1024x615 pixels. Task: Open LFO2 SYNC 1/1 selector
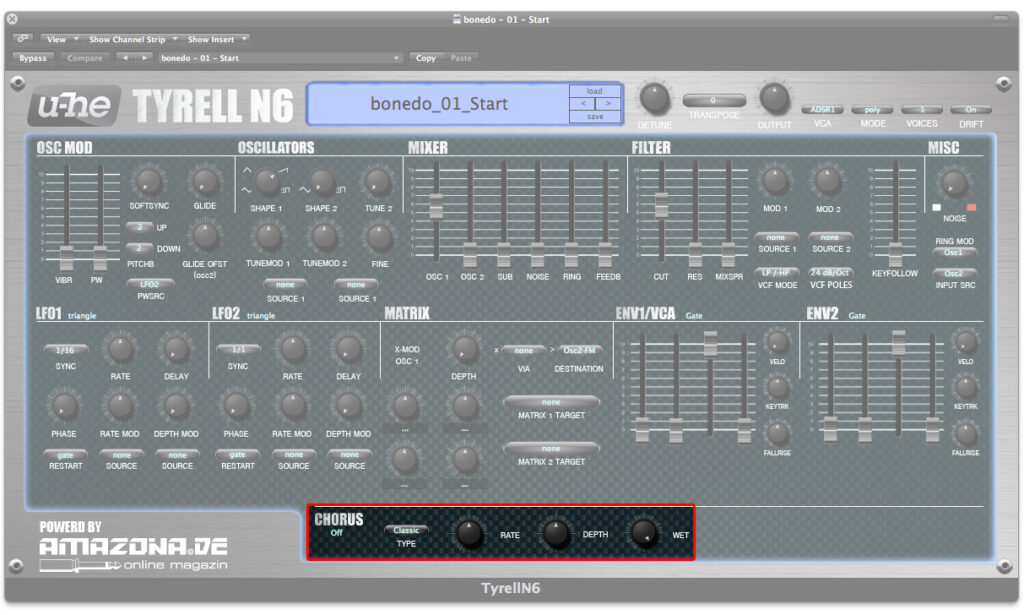pyautogui.click(x=238, y=350)
